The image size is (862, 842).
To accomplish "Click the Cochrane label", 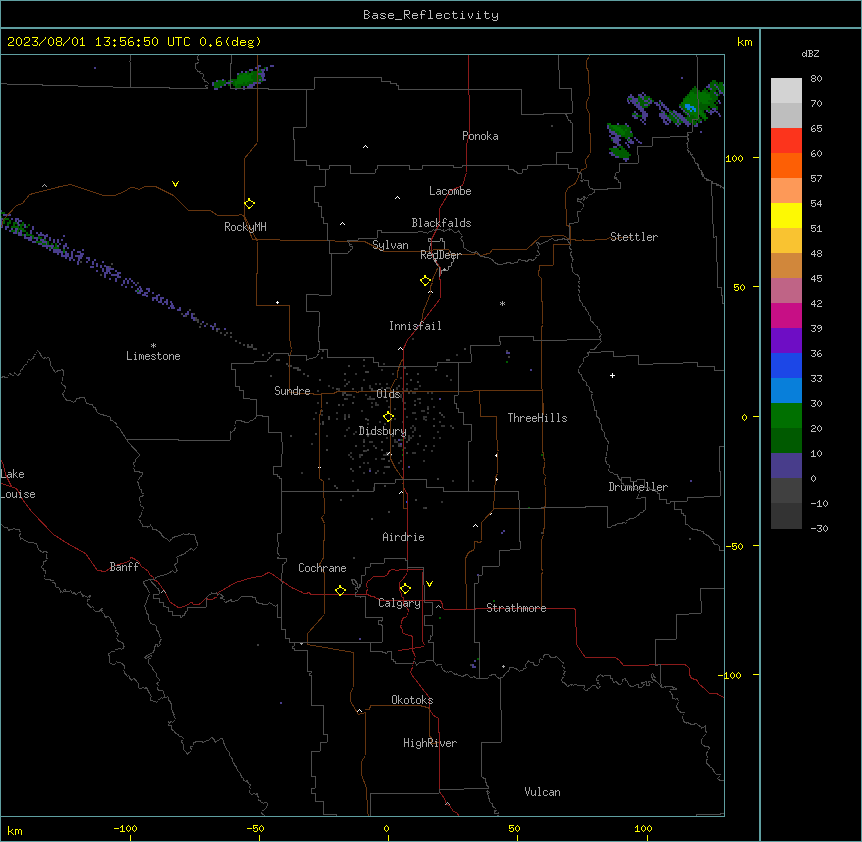I will (x=322, y=568).
